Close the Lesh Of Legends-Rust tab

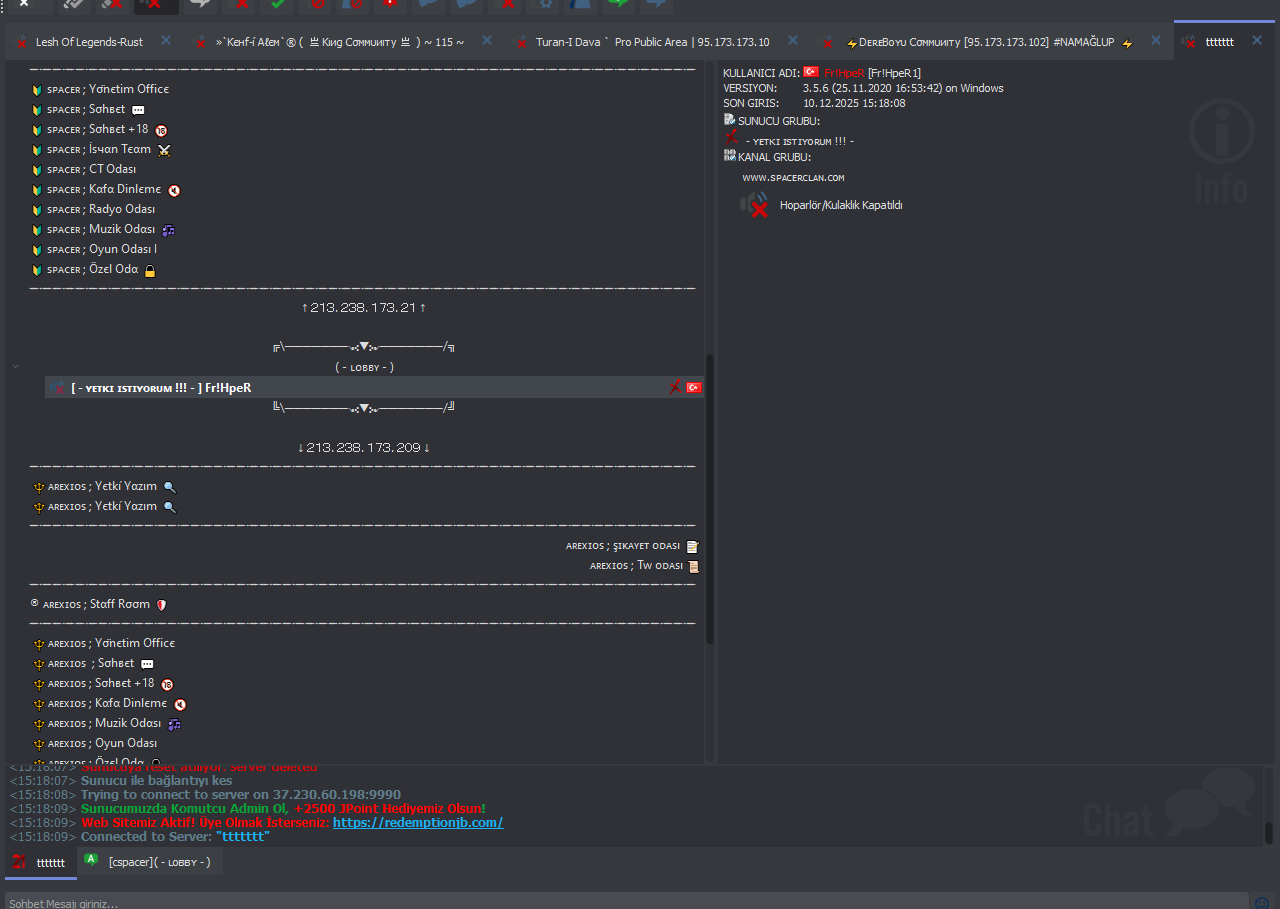[166, 41]
